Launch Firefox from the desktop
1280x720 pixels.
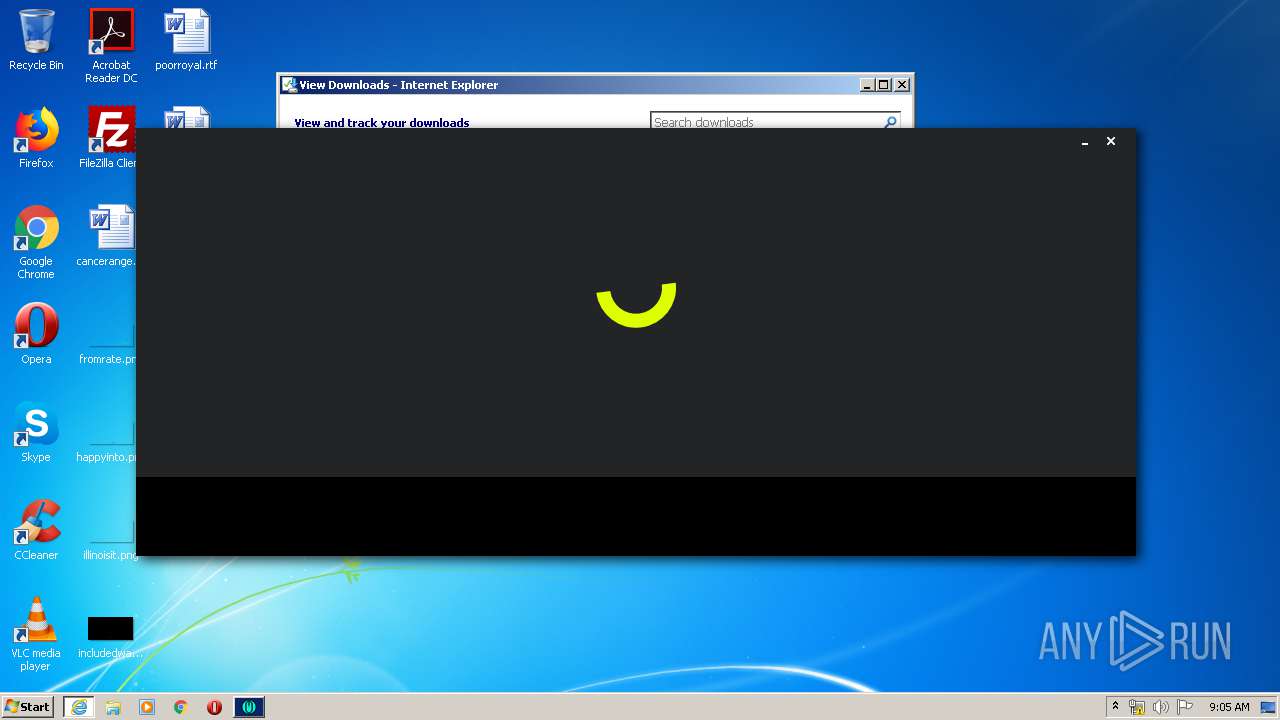36,138
